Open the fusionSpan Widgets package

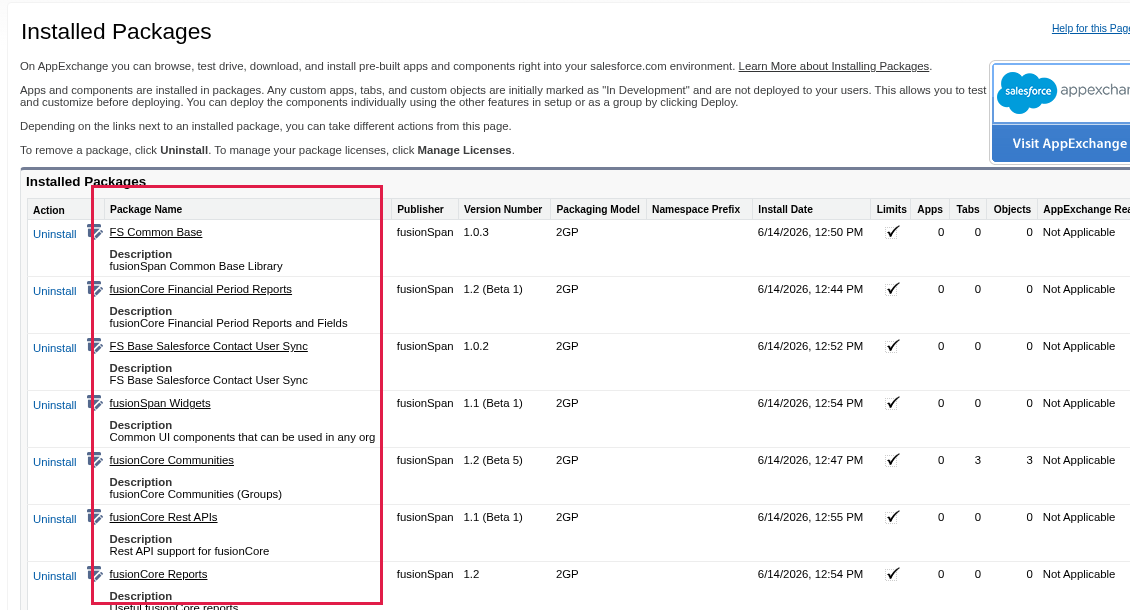[x=160, y=403]
